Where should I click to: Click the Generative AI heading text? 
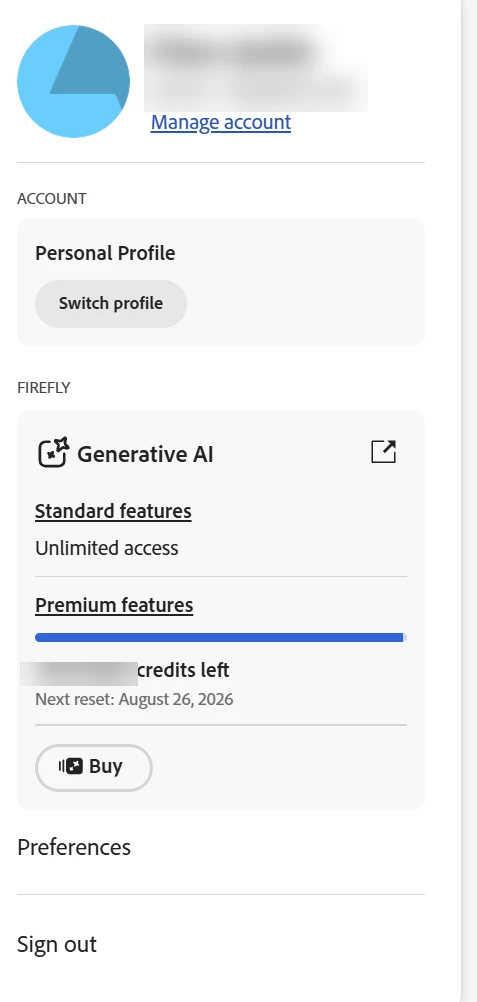tap(145, 454)
